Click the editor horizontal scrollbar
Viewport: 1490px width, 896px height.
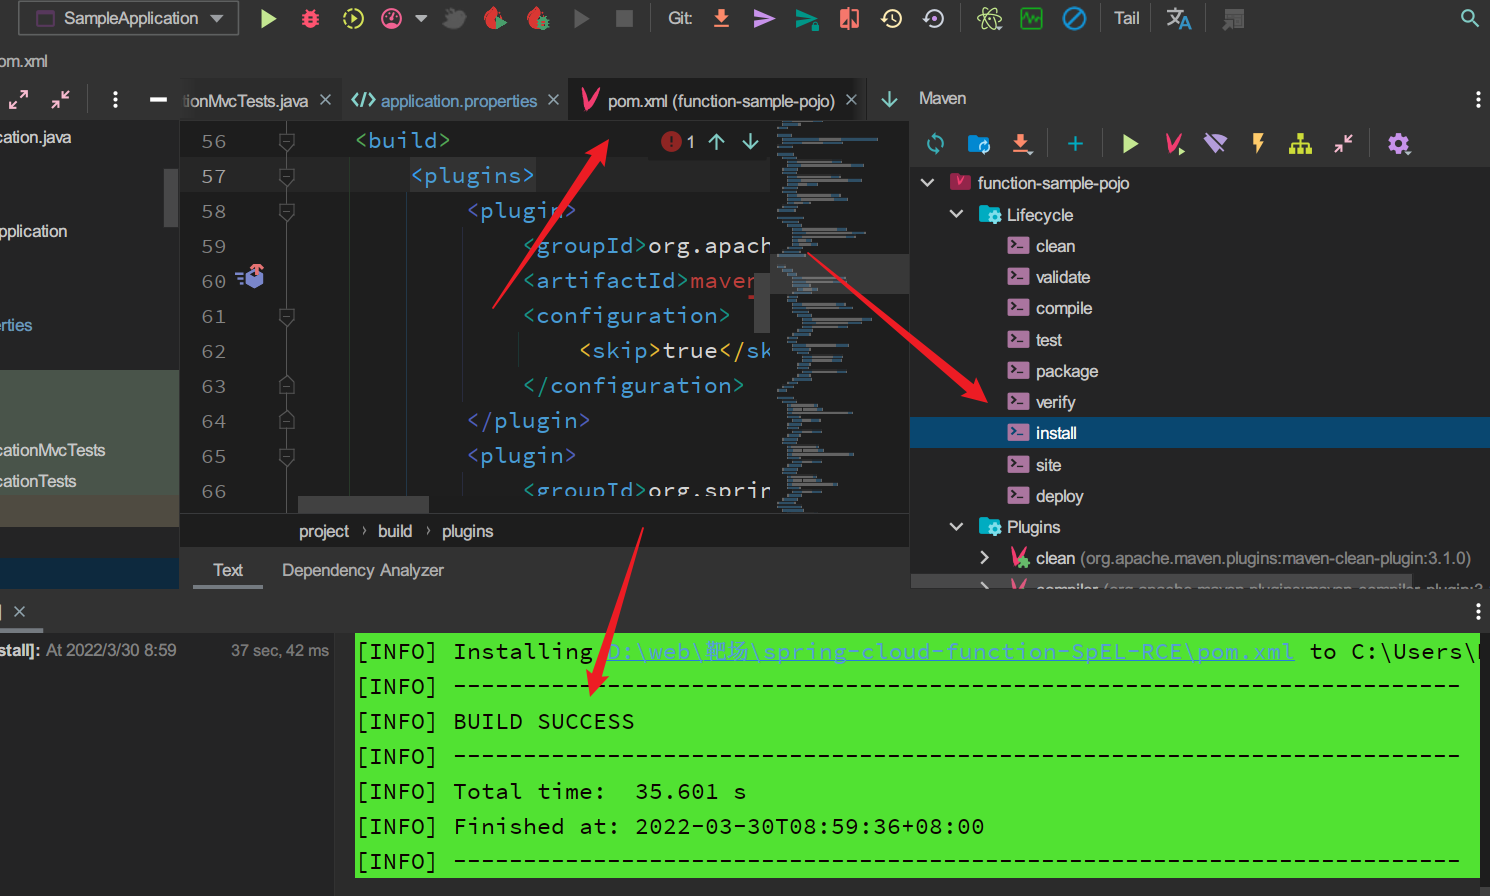363,504
